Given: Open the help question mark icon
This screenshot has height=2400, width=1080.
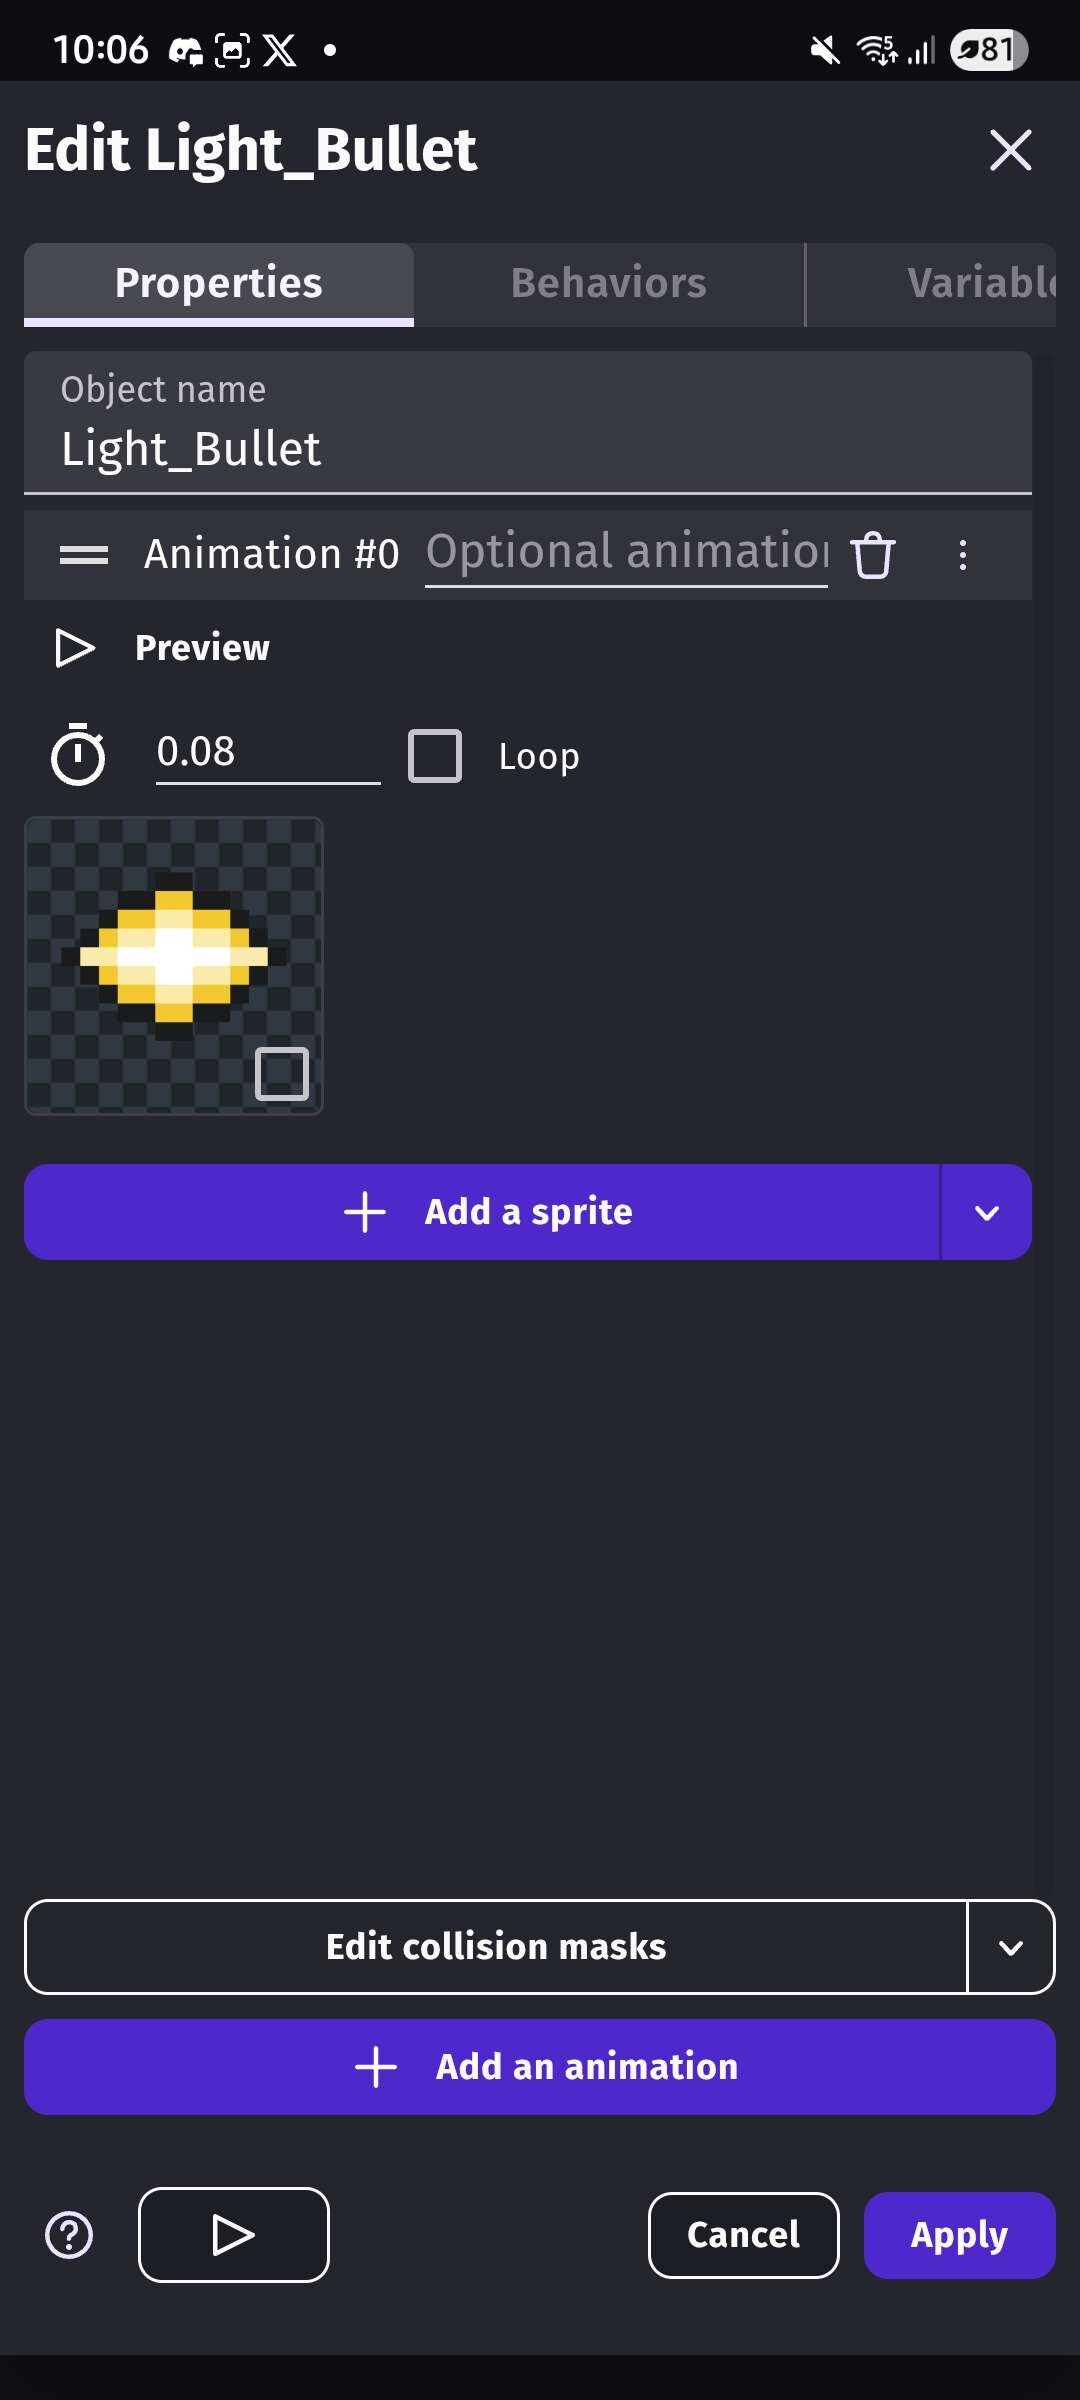Looking at the screenshot, I should tap(69, 2235).
